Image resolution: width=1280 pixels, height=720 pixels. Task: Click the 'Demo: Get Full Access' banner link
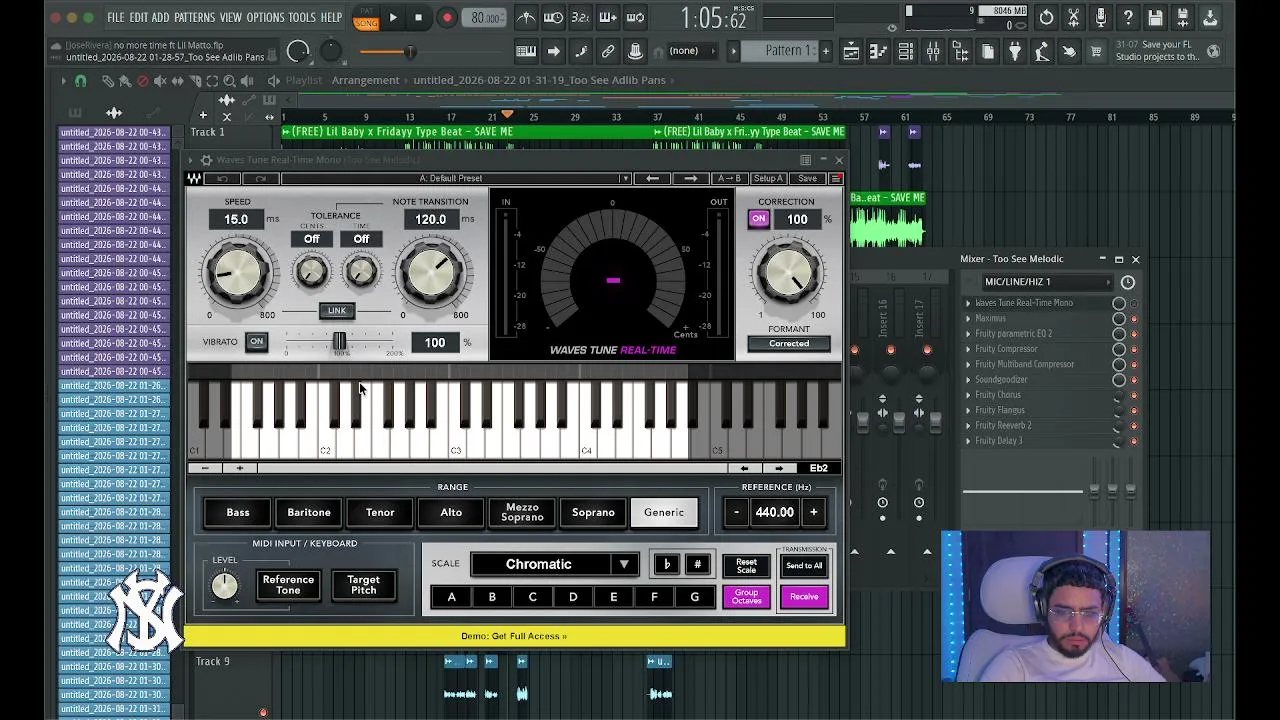(514, 636)
